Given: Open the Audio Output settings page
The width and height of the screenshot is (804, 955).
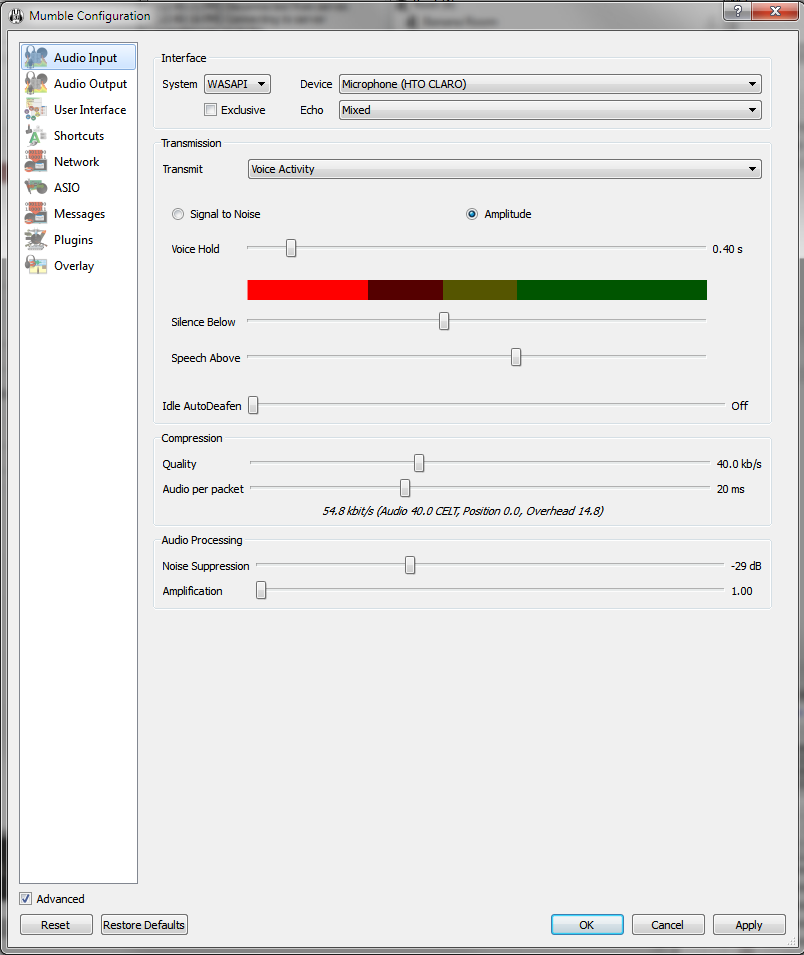Looking at the screenshot, I should pyautogui.click(x=79, y=83).
